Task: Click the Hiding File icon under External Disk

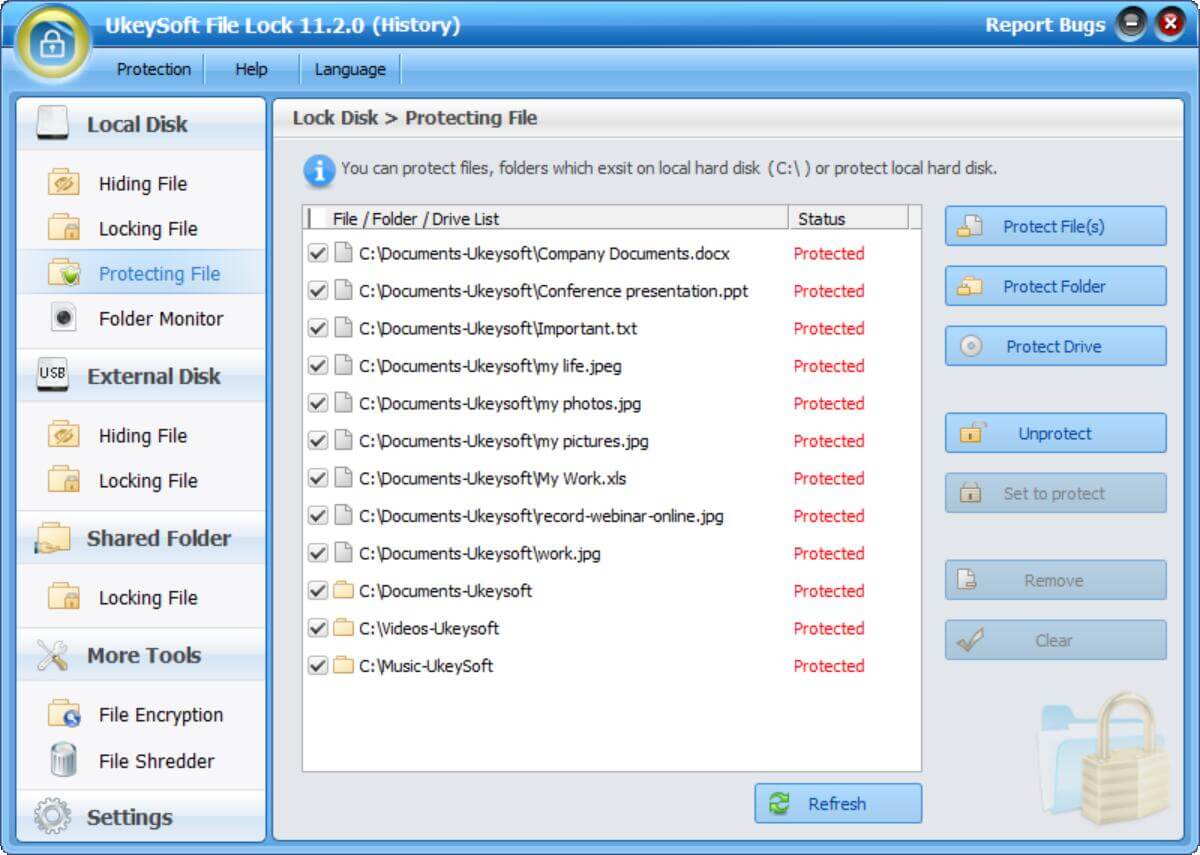Action: pyautogui.click(x=64, y=435)
